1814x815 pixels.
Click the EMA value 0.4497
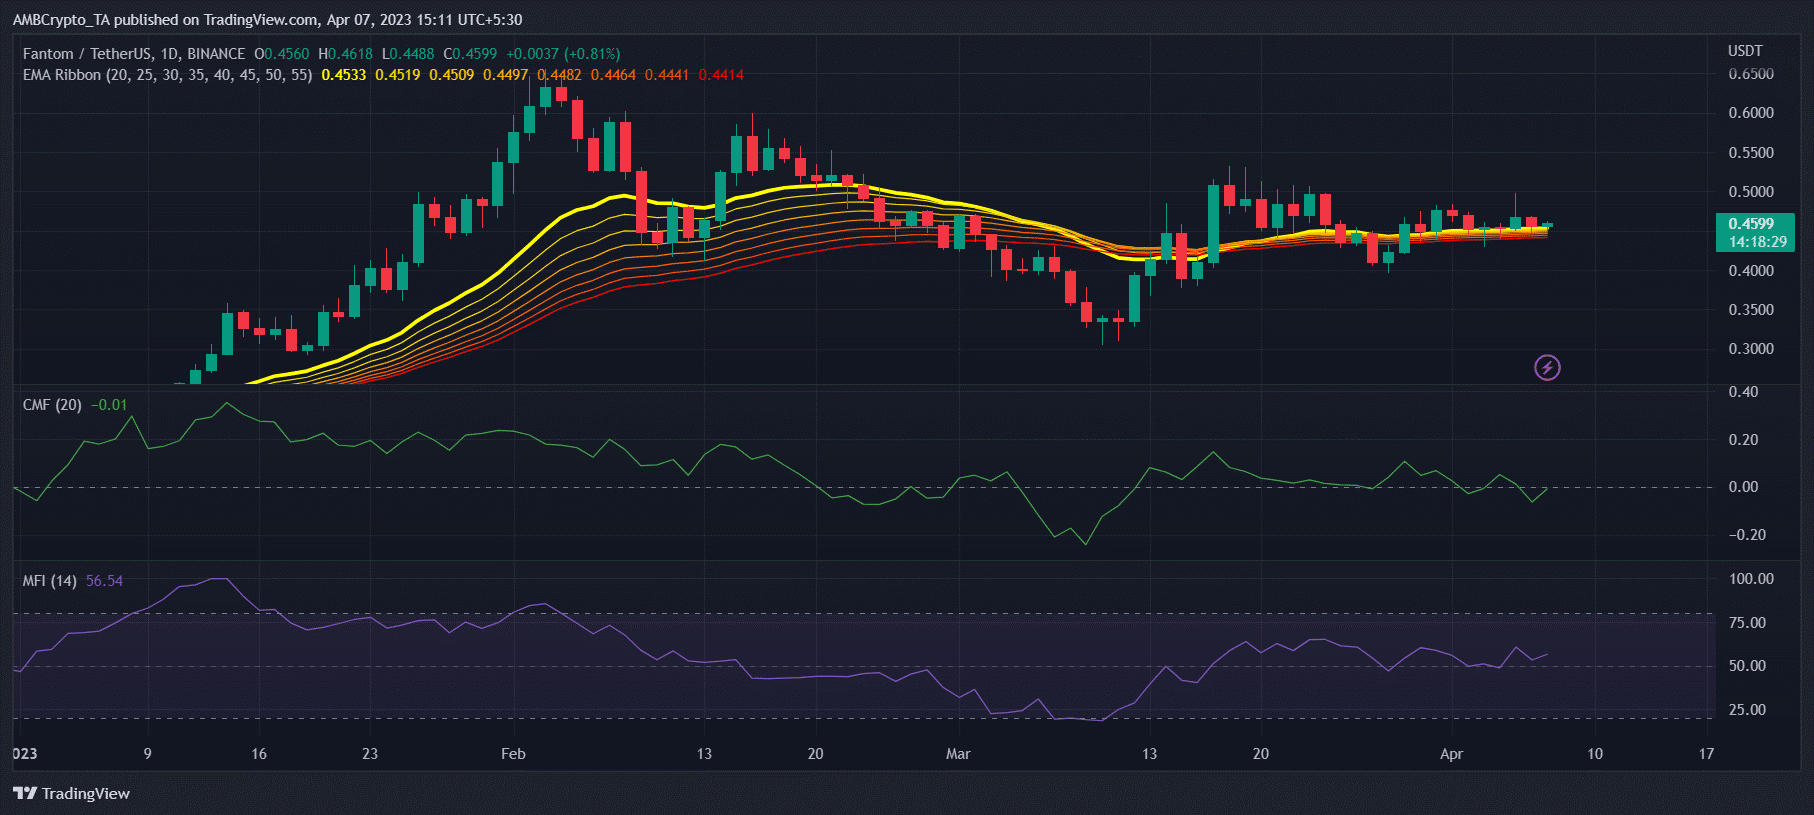tap(505, 75)
